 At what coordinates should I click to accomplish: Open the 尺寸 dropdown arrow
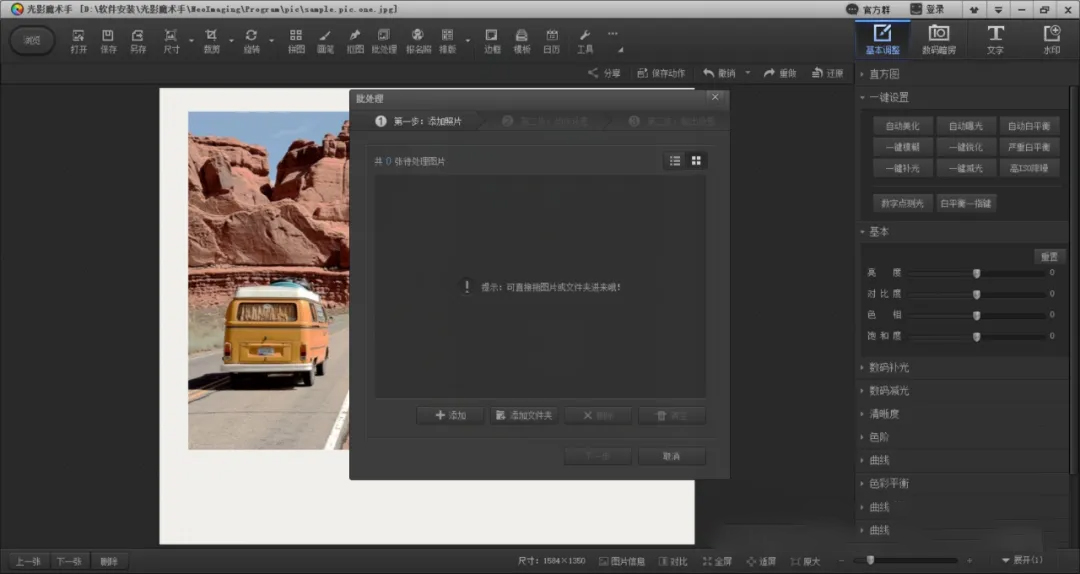pos(191,41)
